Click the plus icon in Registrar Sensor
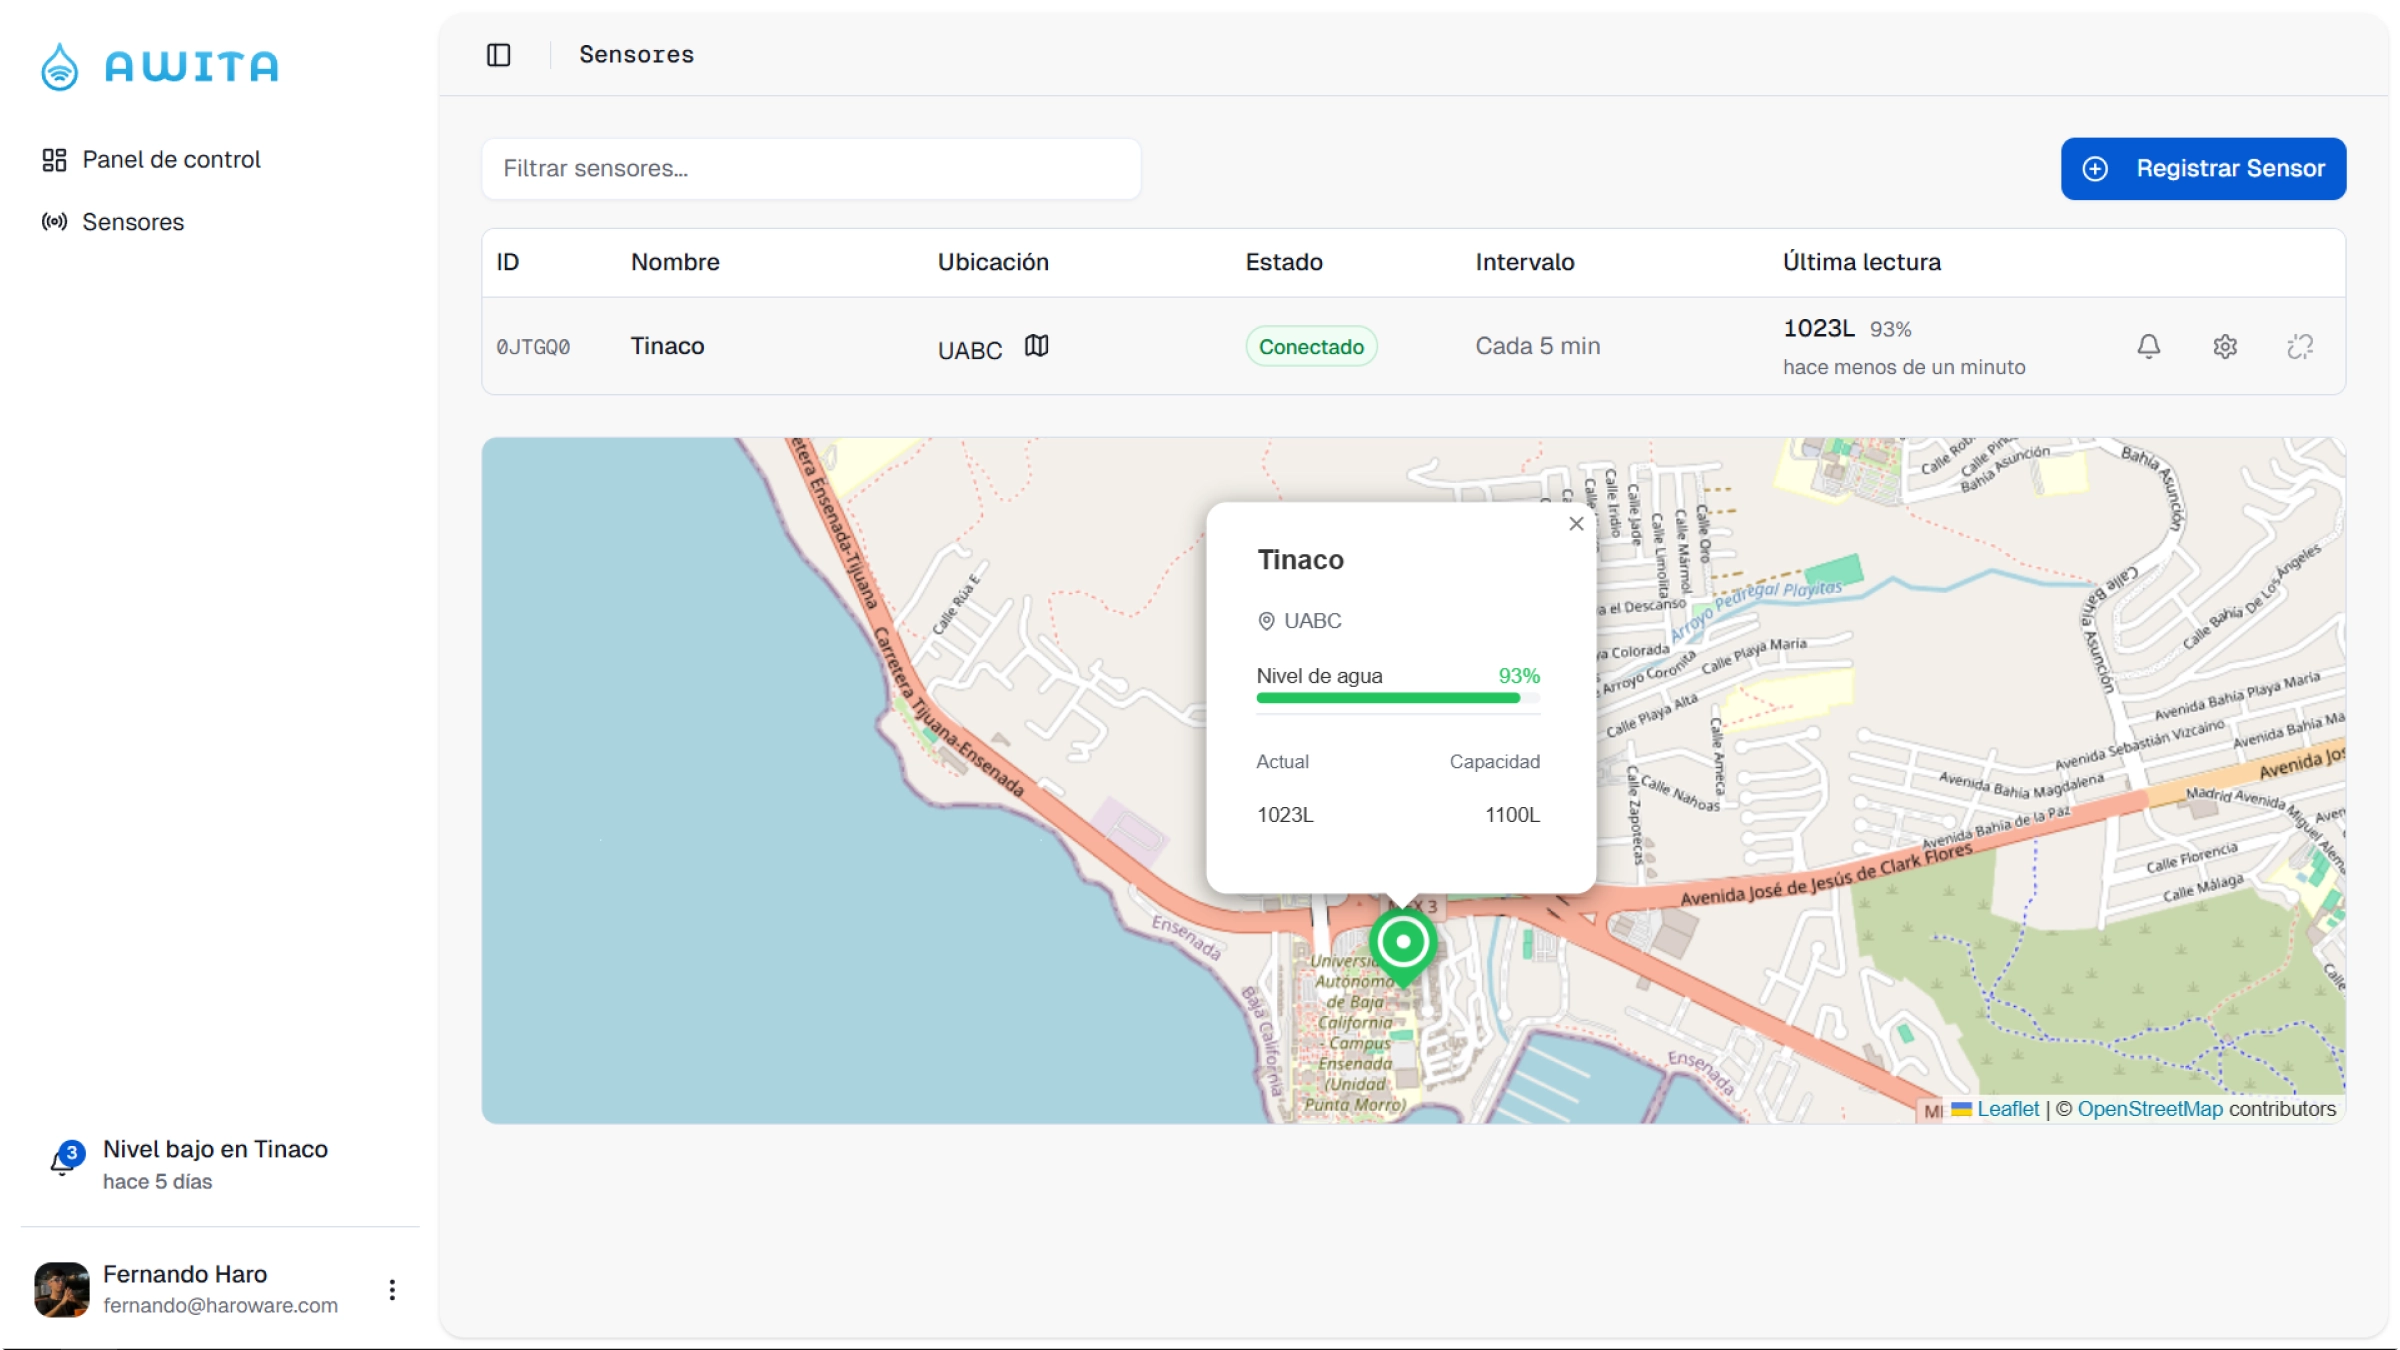Image resolution: width=2400 pixels, height=1350 pixels. (x=2095, y=169)
